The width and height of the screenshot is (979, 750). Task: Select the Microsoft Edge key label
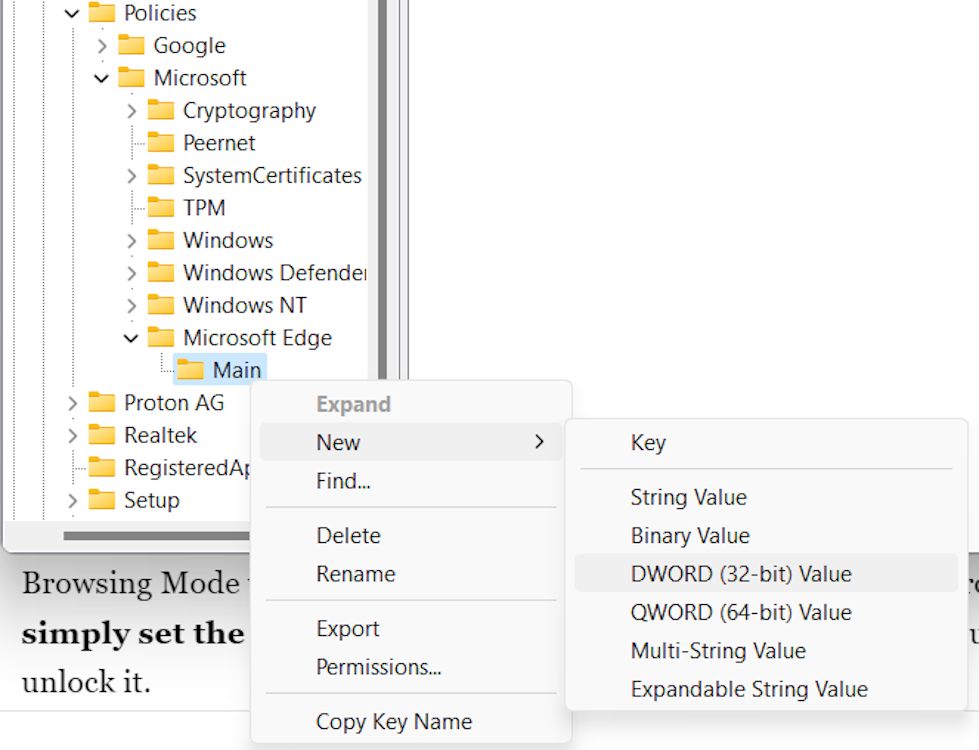tap(257, 338)
